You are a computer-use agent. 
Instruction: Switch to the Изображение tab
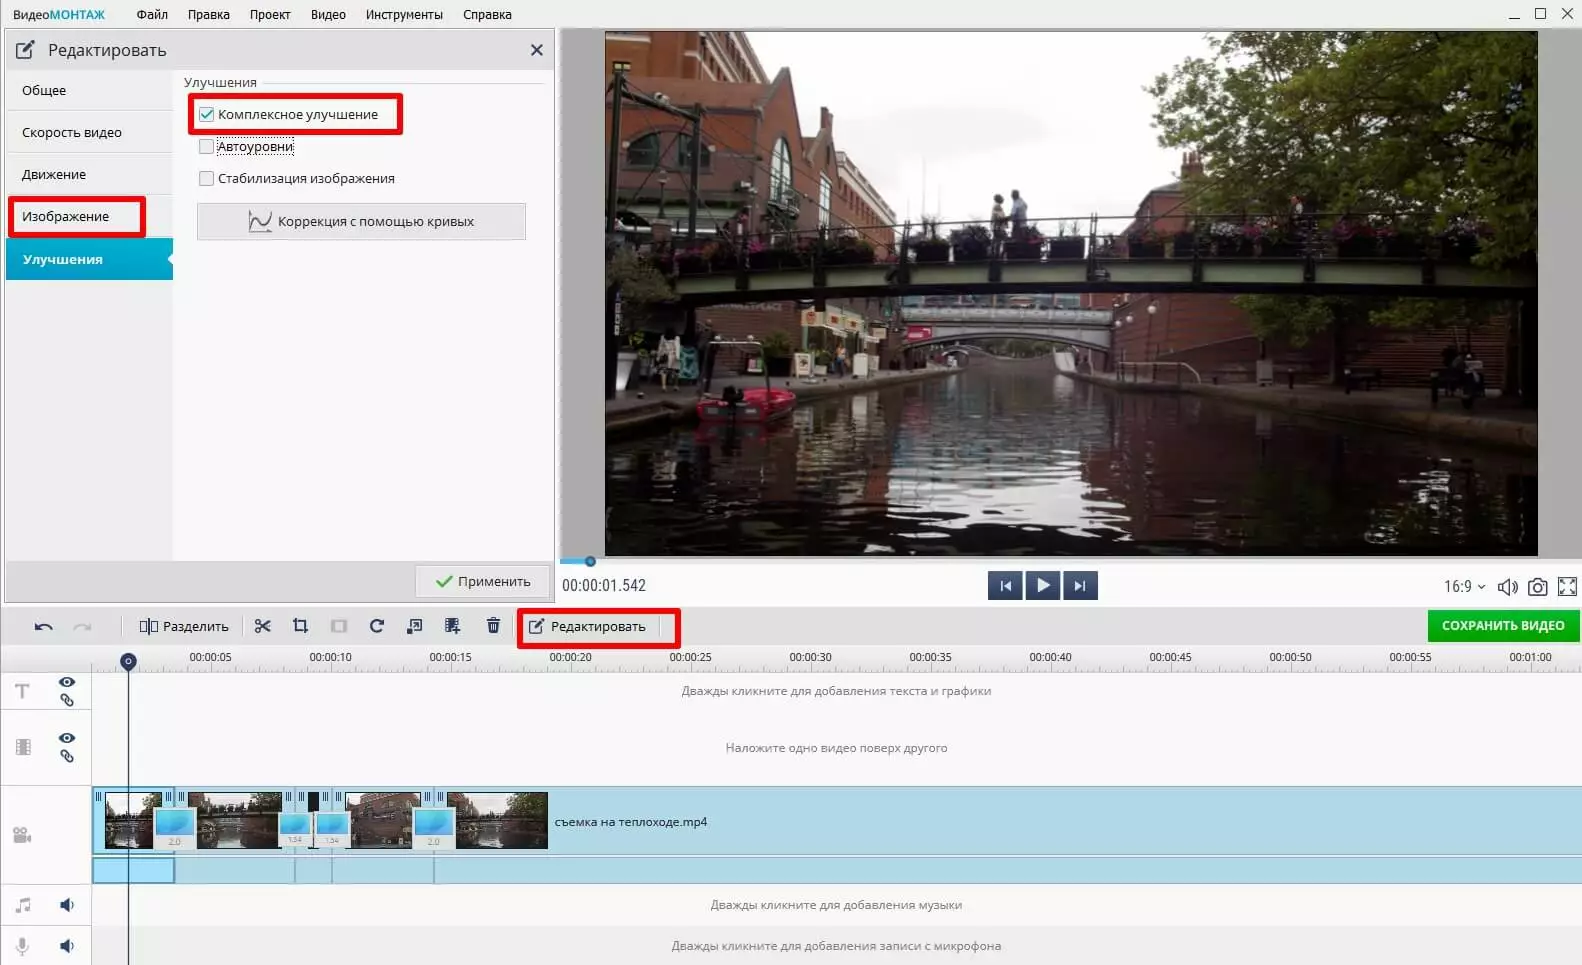coord(66,217)
